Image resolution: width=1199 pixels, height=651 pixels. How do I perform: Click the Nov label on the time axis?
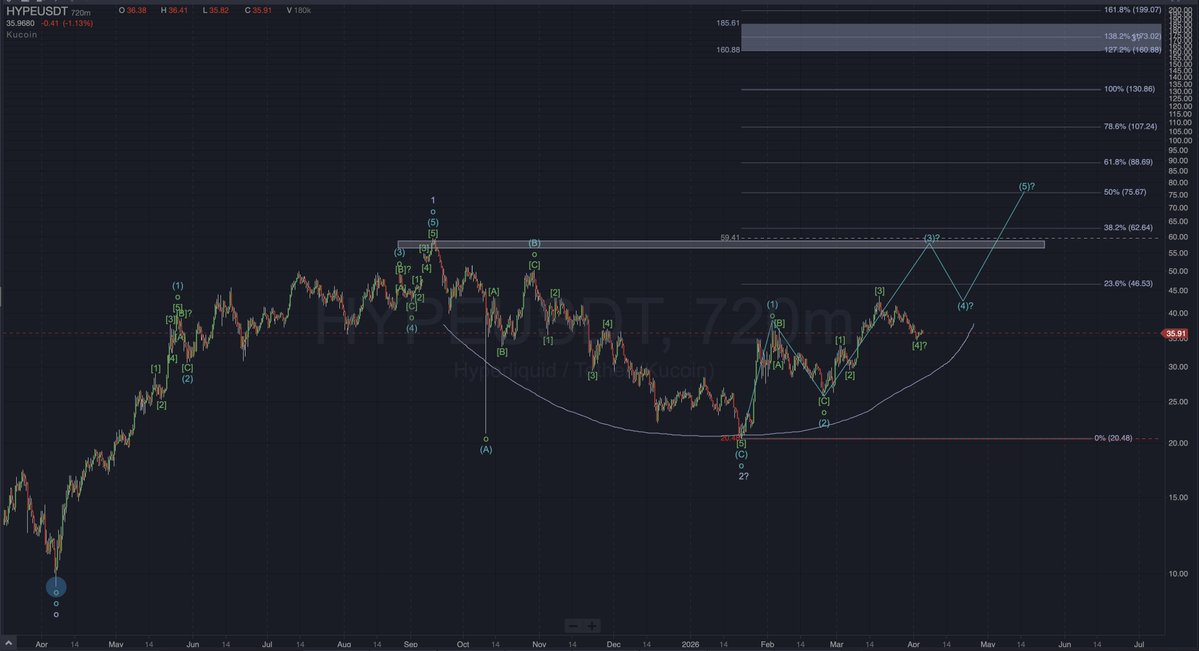539,645
